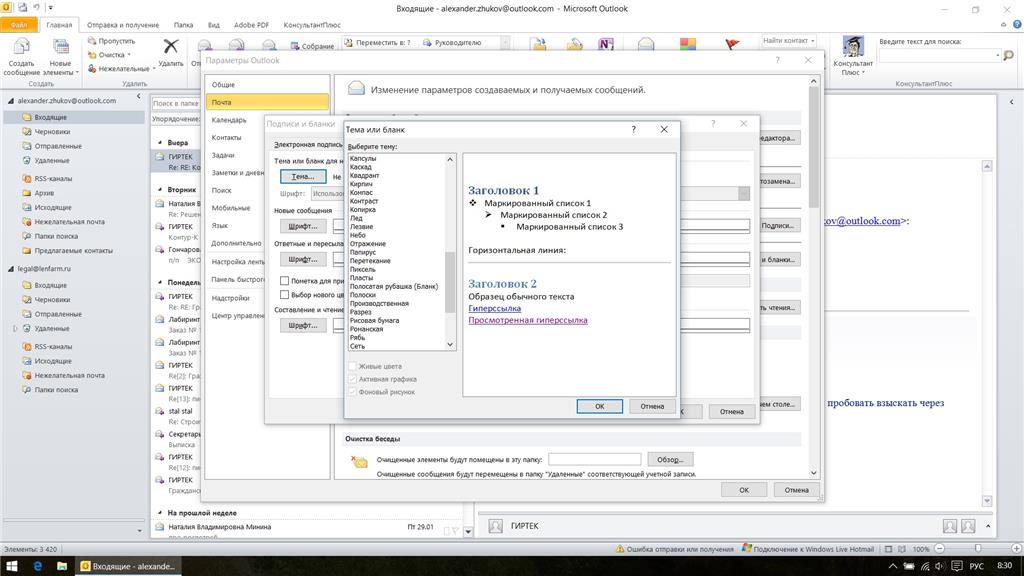The width and height of the screenshot is (1024, 576).
Task: Click Шрифт... under Новые сообщения
Action: tap(303, 226)
